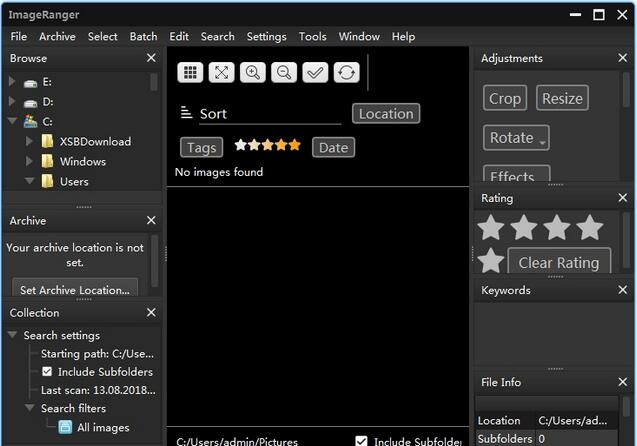Screen dimensions: 637x446
Task: Close the Collection panel
Action: coord(151,313)
